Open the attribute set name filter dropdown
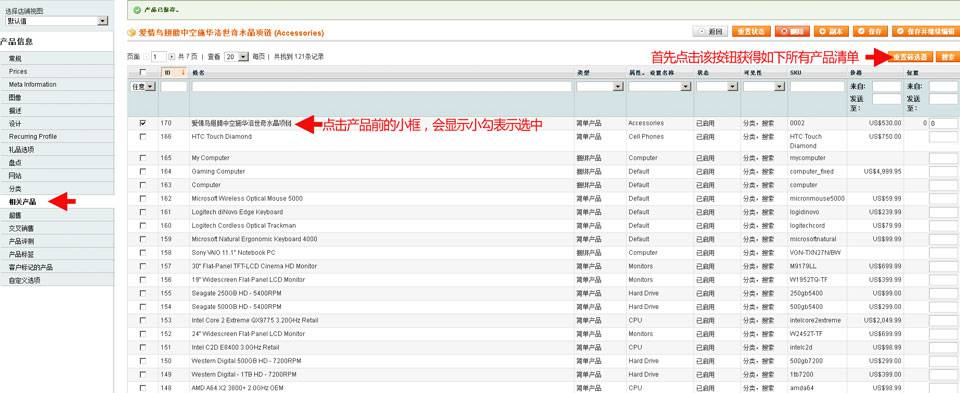This screenshot has width=960, height=393. pyautogui.click(x=660, y=87)
